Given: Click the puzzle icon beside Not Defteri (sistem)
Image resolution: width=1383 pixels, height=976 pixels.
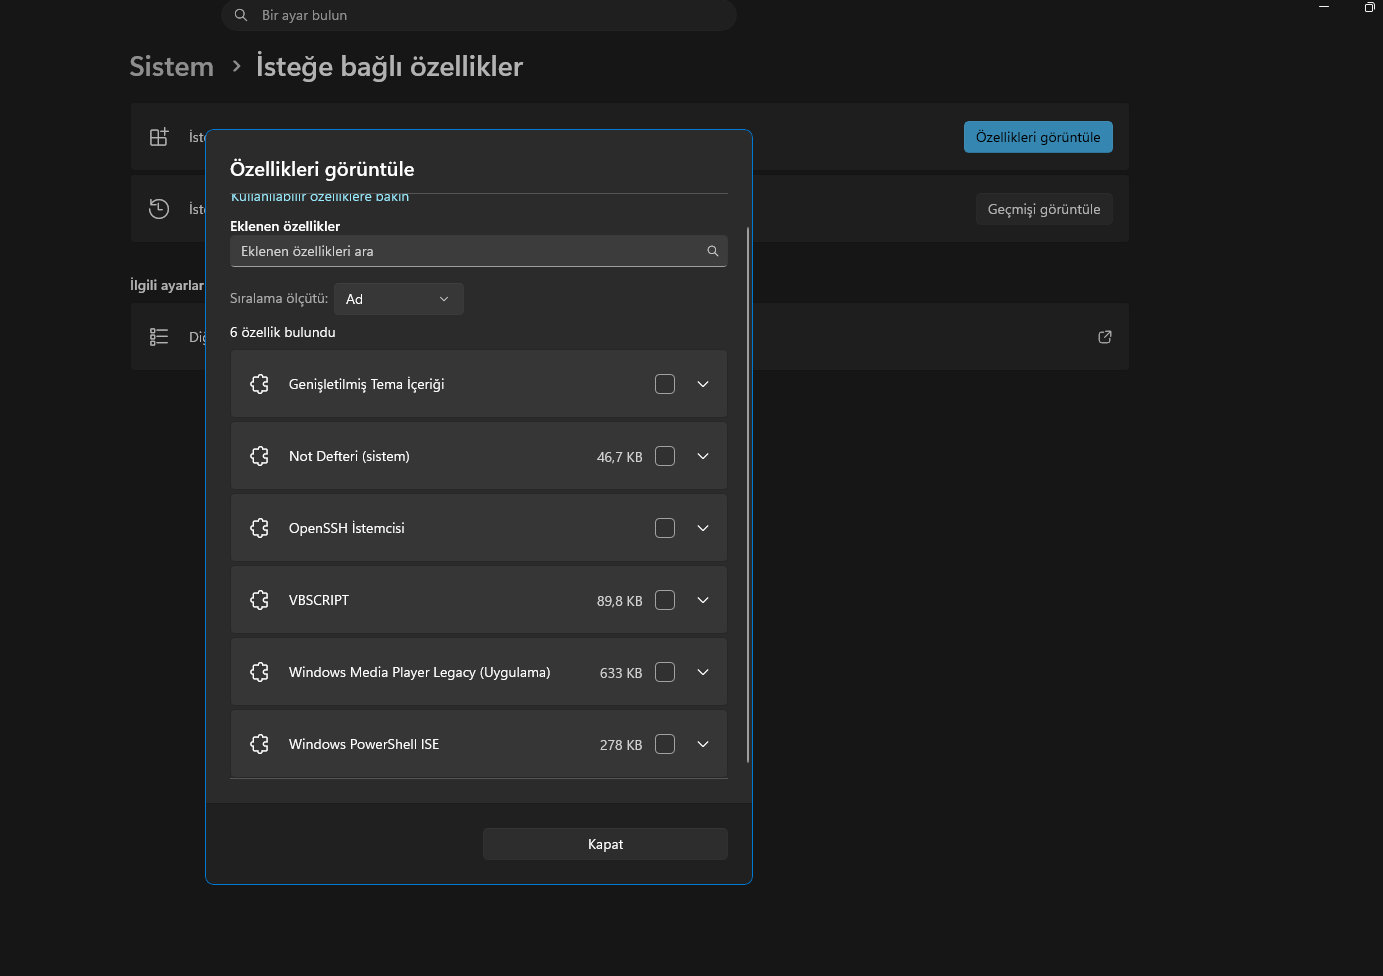Looking at the screenshot, I should point(259,456).
